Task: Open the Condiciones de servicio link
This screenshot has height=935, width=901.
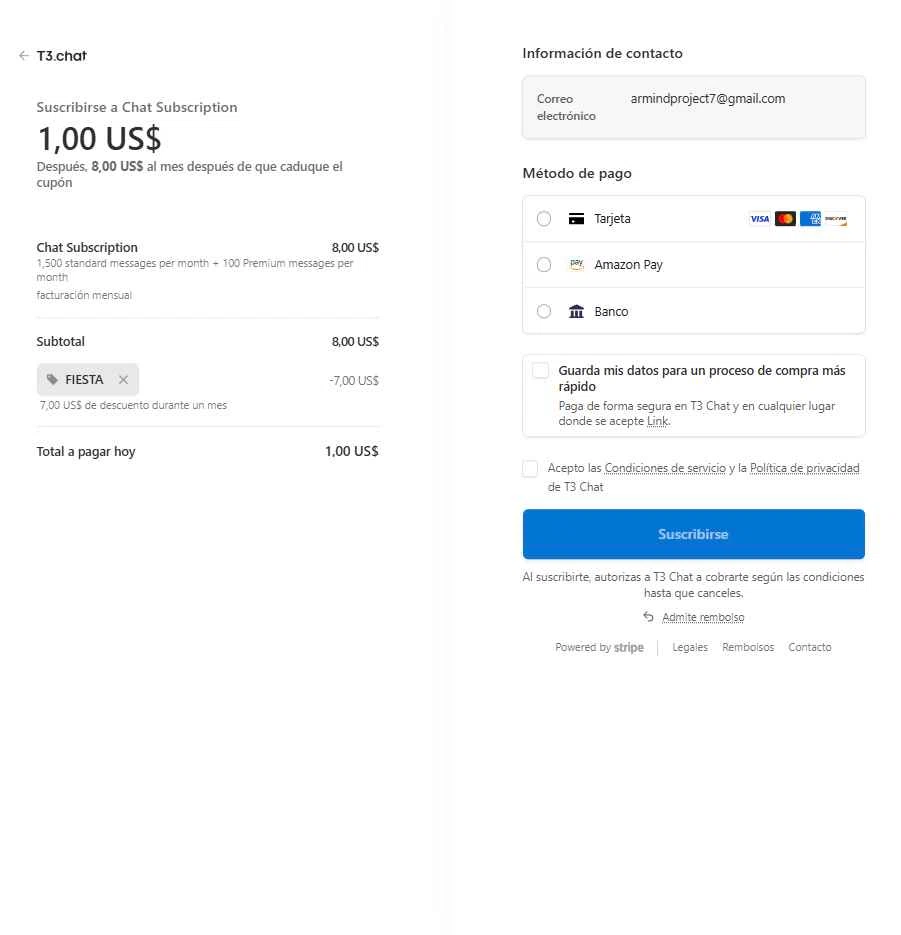Action: pyautogui.click(x=665, y=468)
